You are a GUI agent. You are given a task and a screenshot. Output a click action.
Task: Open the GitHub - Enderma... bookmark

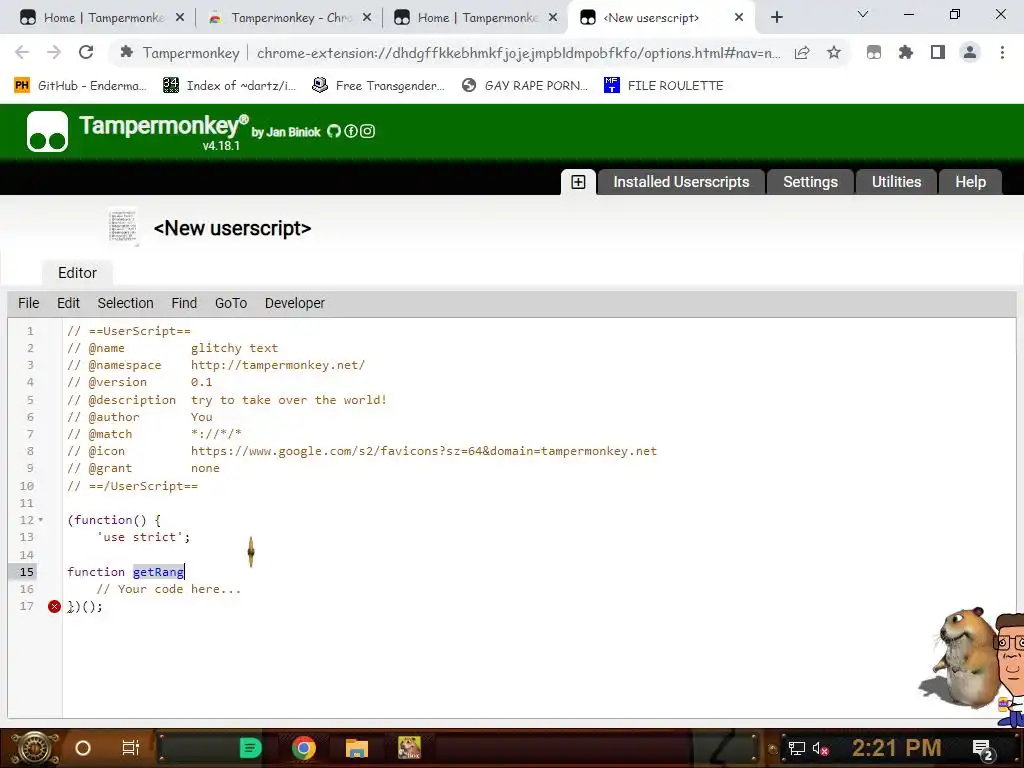81,86
